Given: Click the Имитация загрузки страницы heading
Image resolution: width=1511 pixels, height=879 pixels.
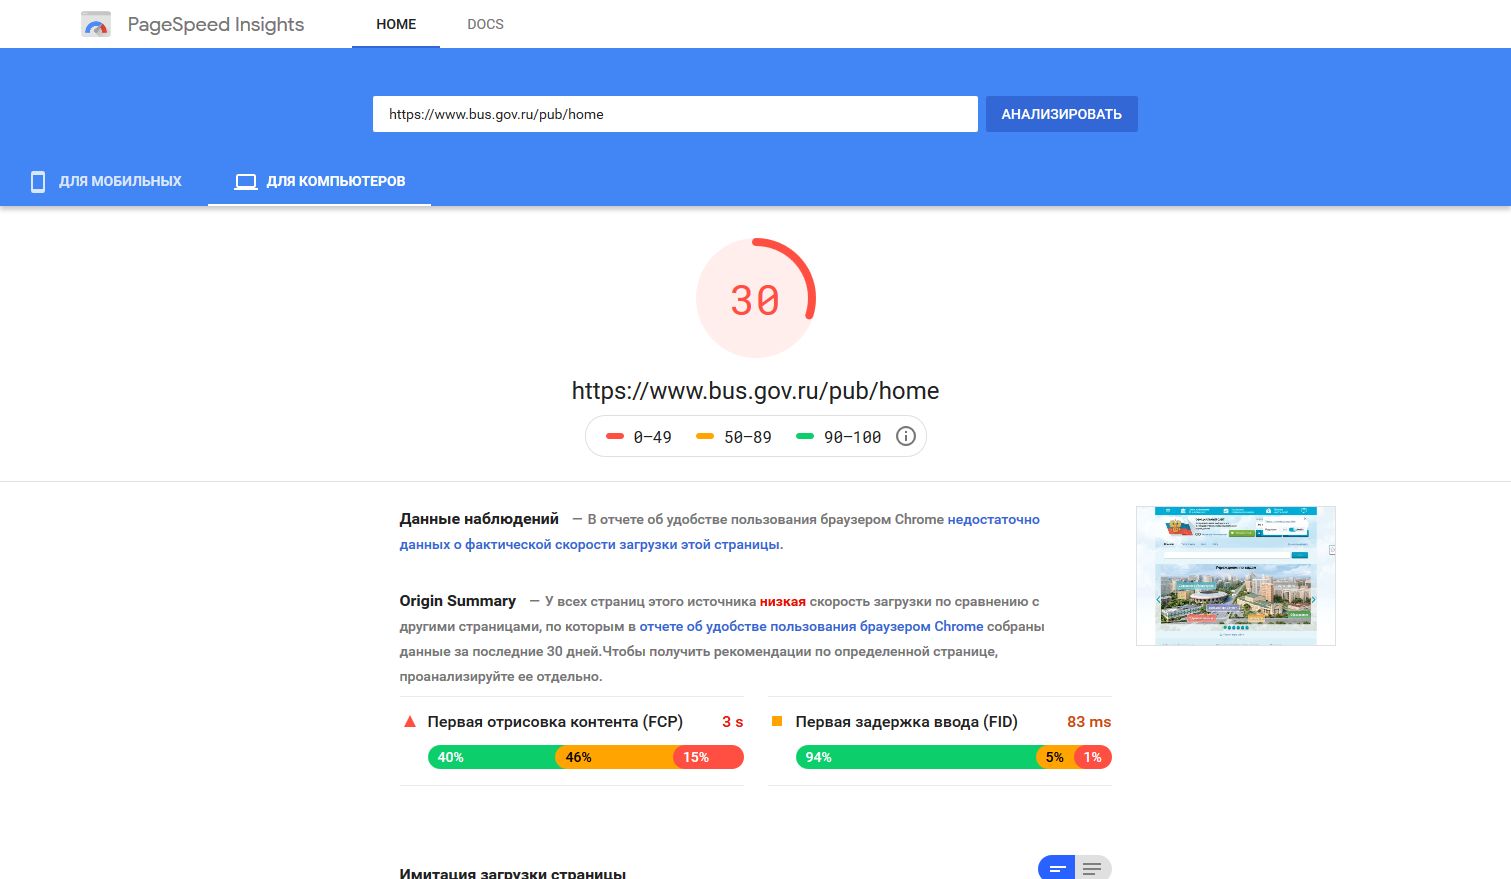Looking at the screenshot, I should point(513,873).
